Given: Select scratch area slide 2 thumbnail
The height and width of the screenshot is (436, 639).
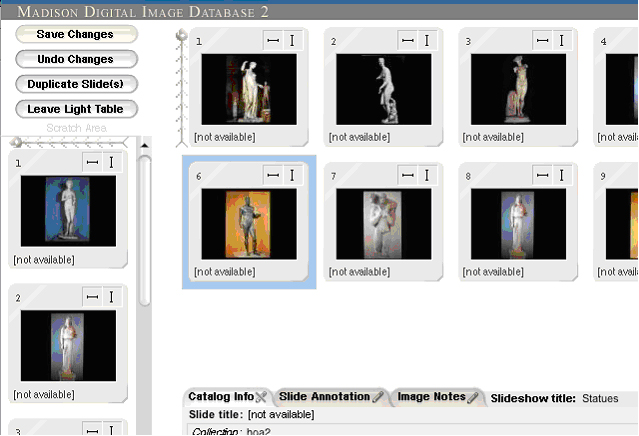Looking at the screenshot, I should pyautogui.click(x=68, y=346).
